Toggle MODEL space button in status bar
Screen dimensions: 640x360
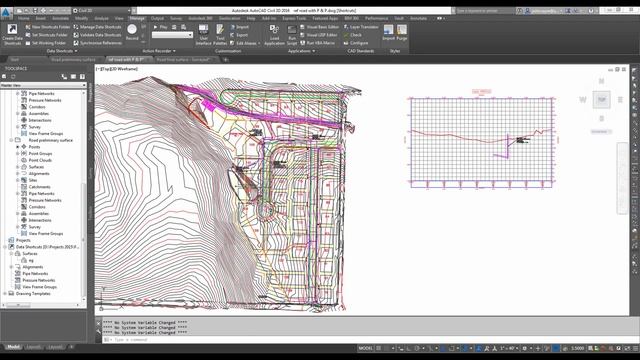tap(365, 348)
